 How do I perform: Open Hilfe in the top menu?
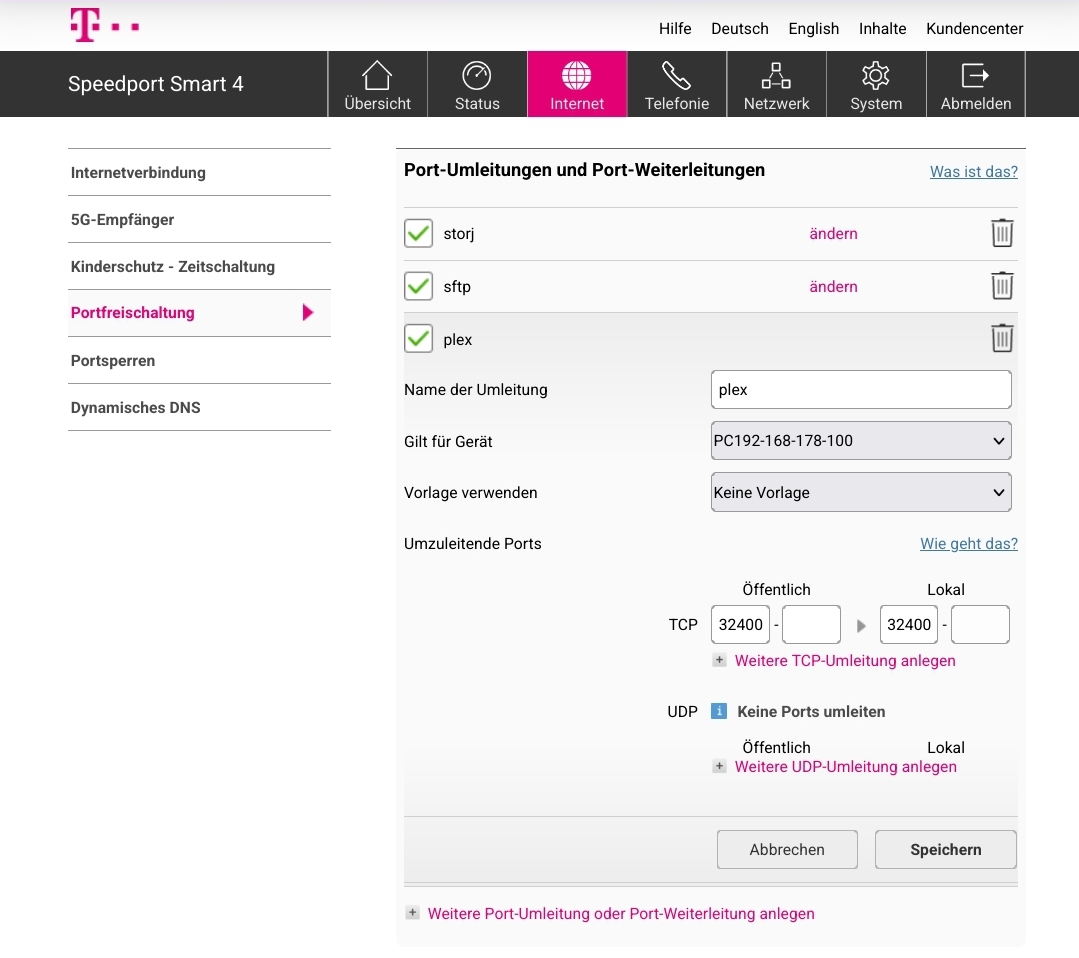tap(675, 29)
